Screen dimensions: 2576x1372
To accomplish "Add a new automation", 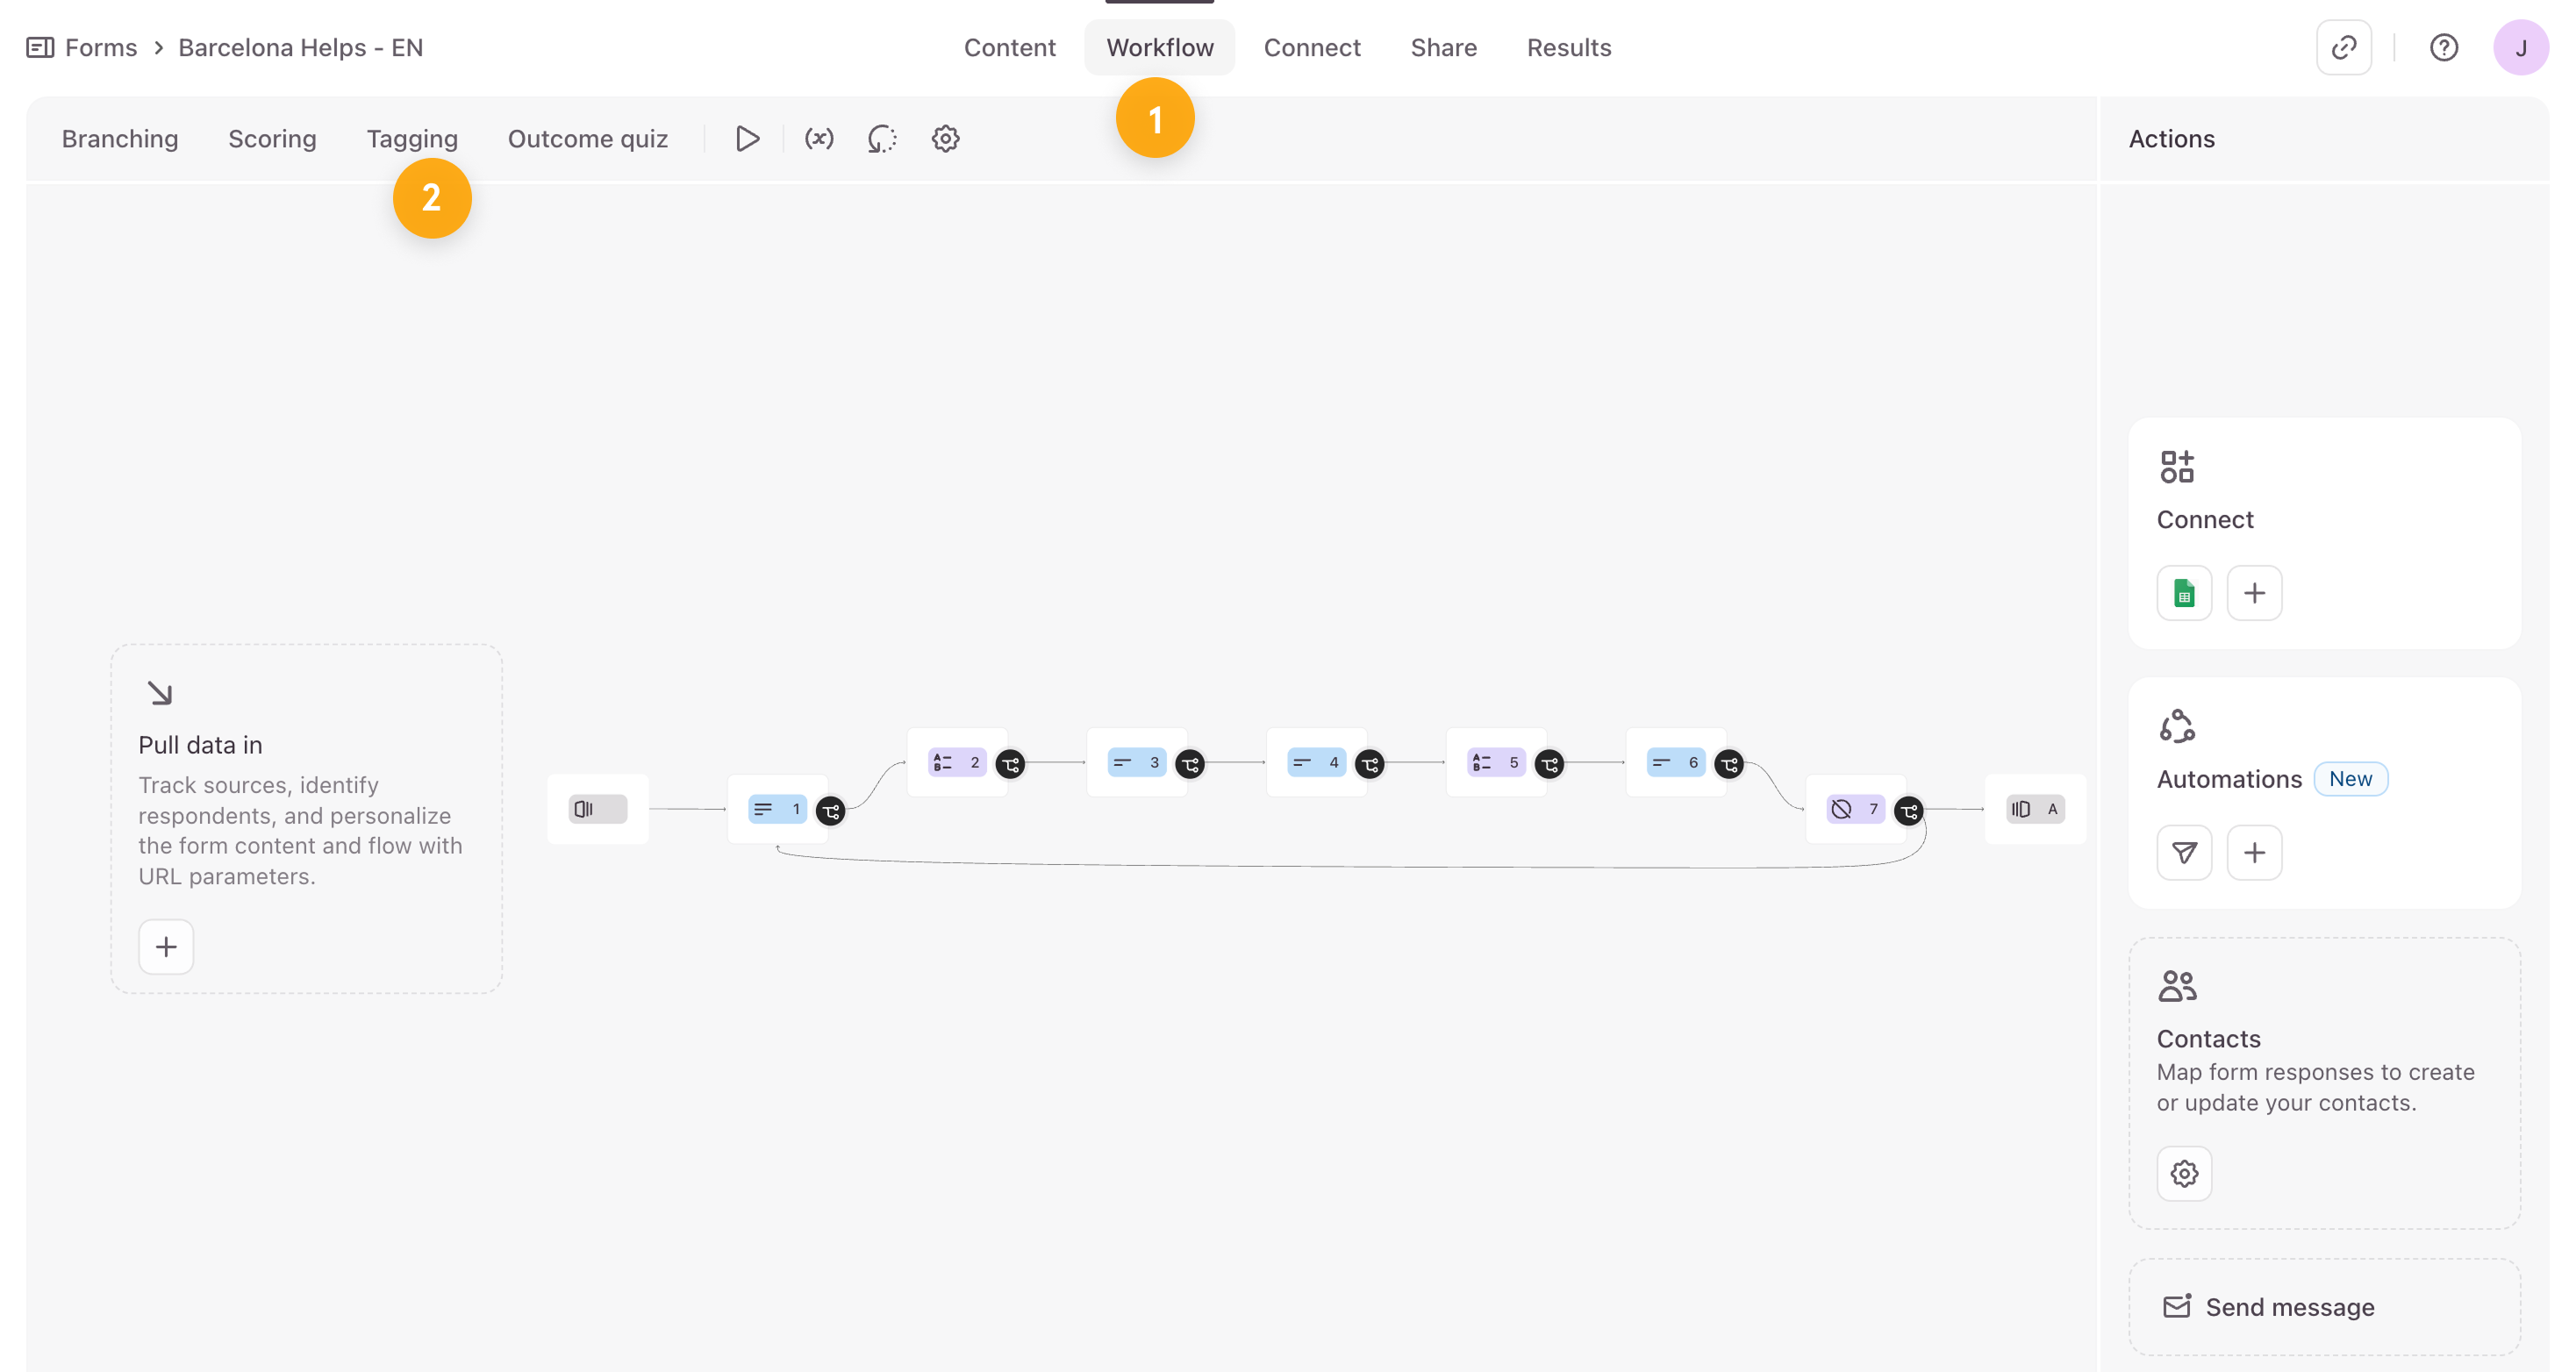I will [x=2254, y=852].
